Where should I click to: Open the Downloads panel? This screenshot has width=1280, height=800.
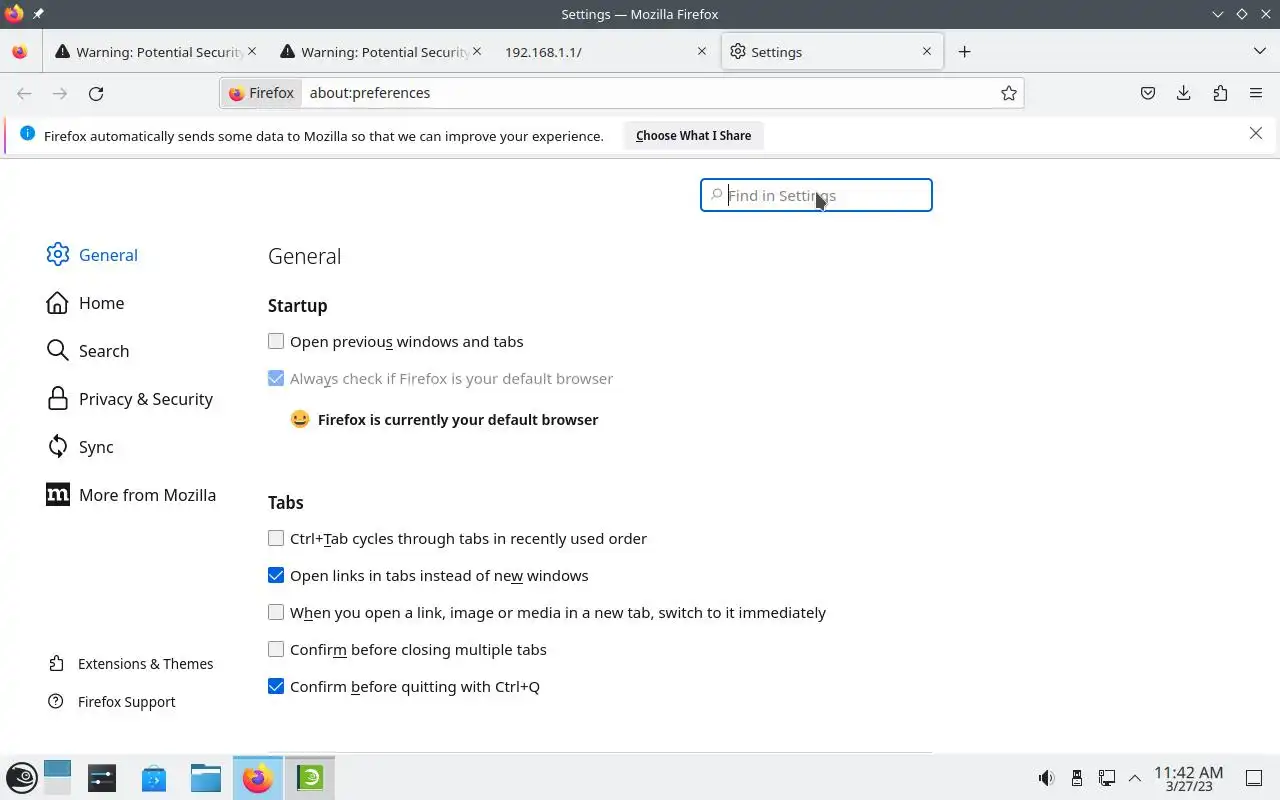pyautogui.click(x=1184, y=93)
